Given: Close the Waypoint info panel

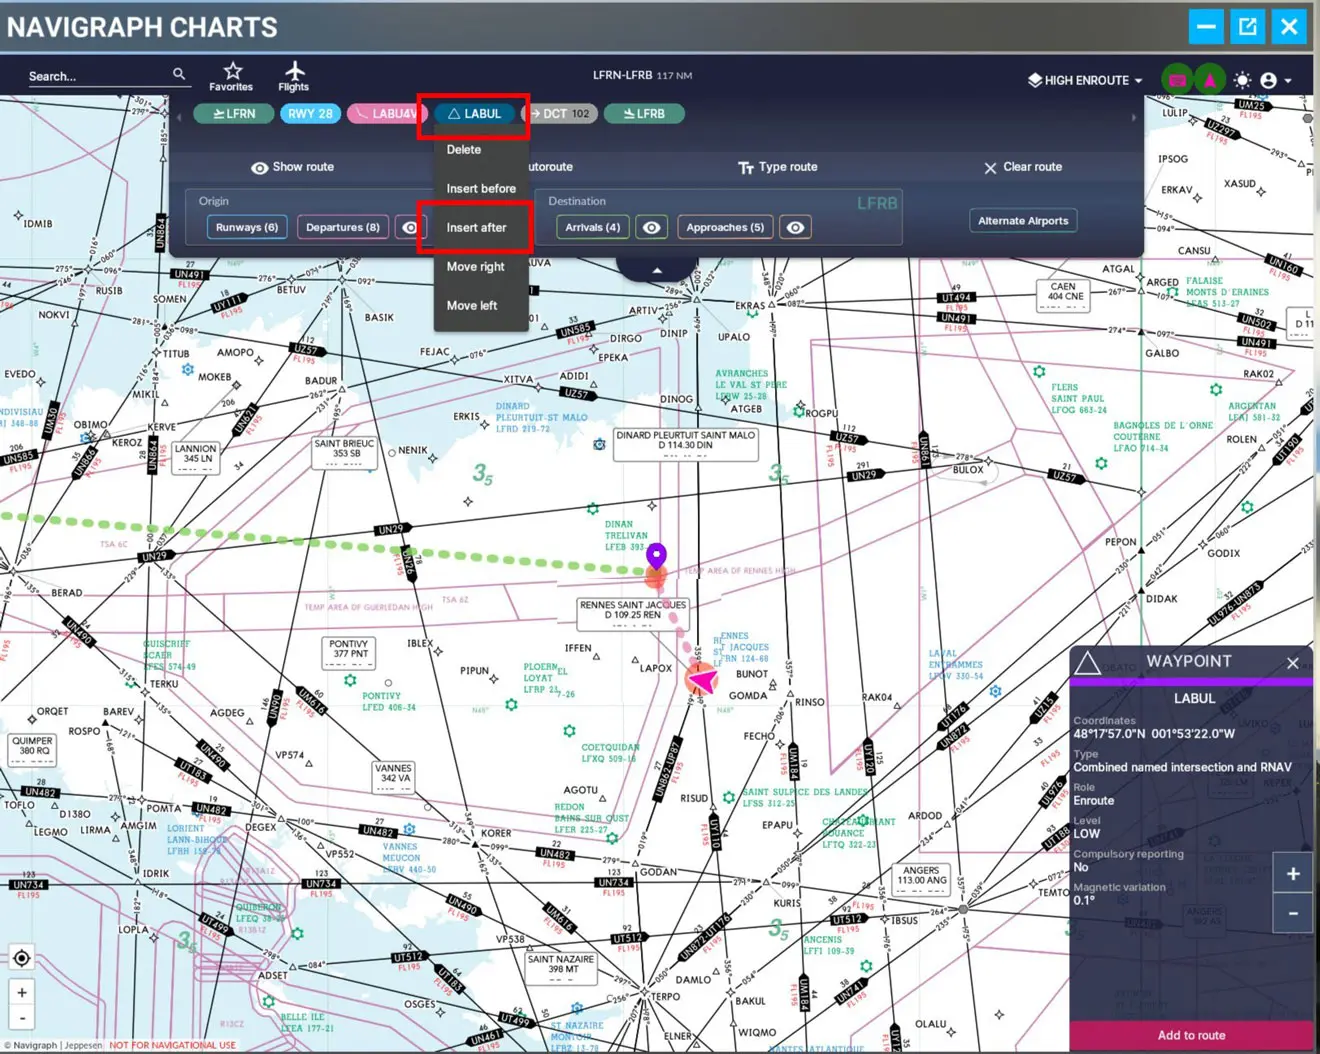Looking at the screenshot, I should [1292, 663].
